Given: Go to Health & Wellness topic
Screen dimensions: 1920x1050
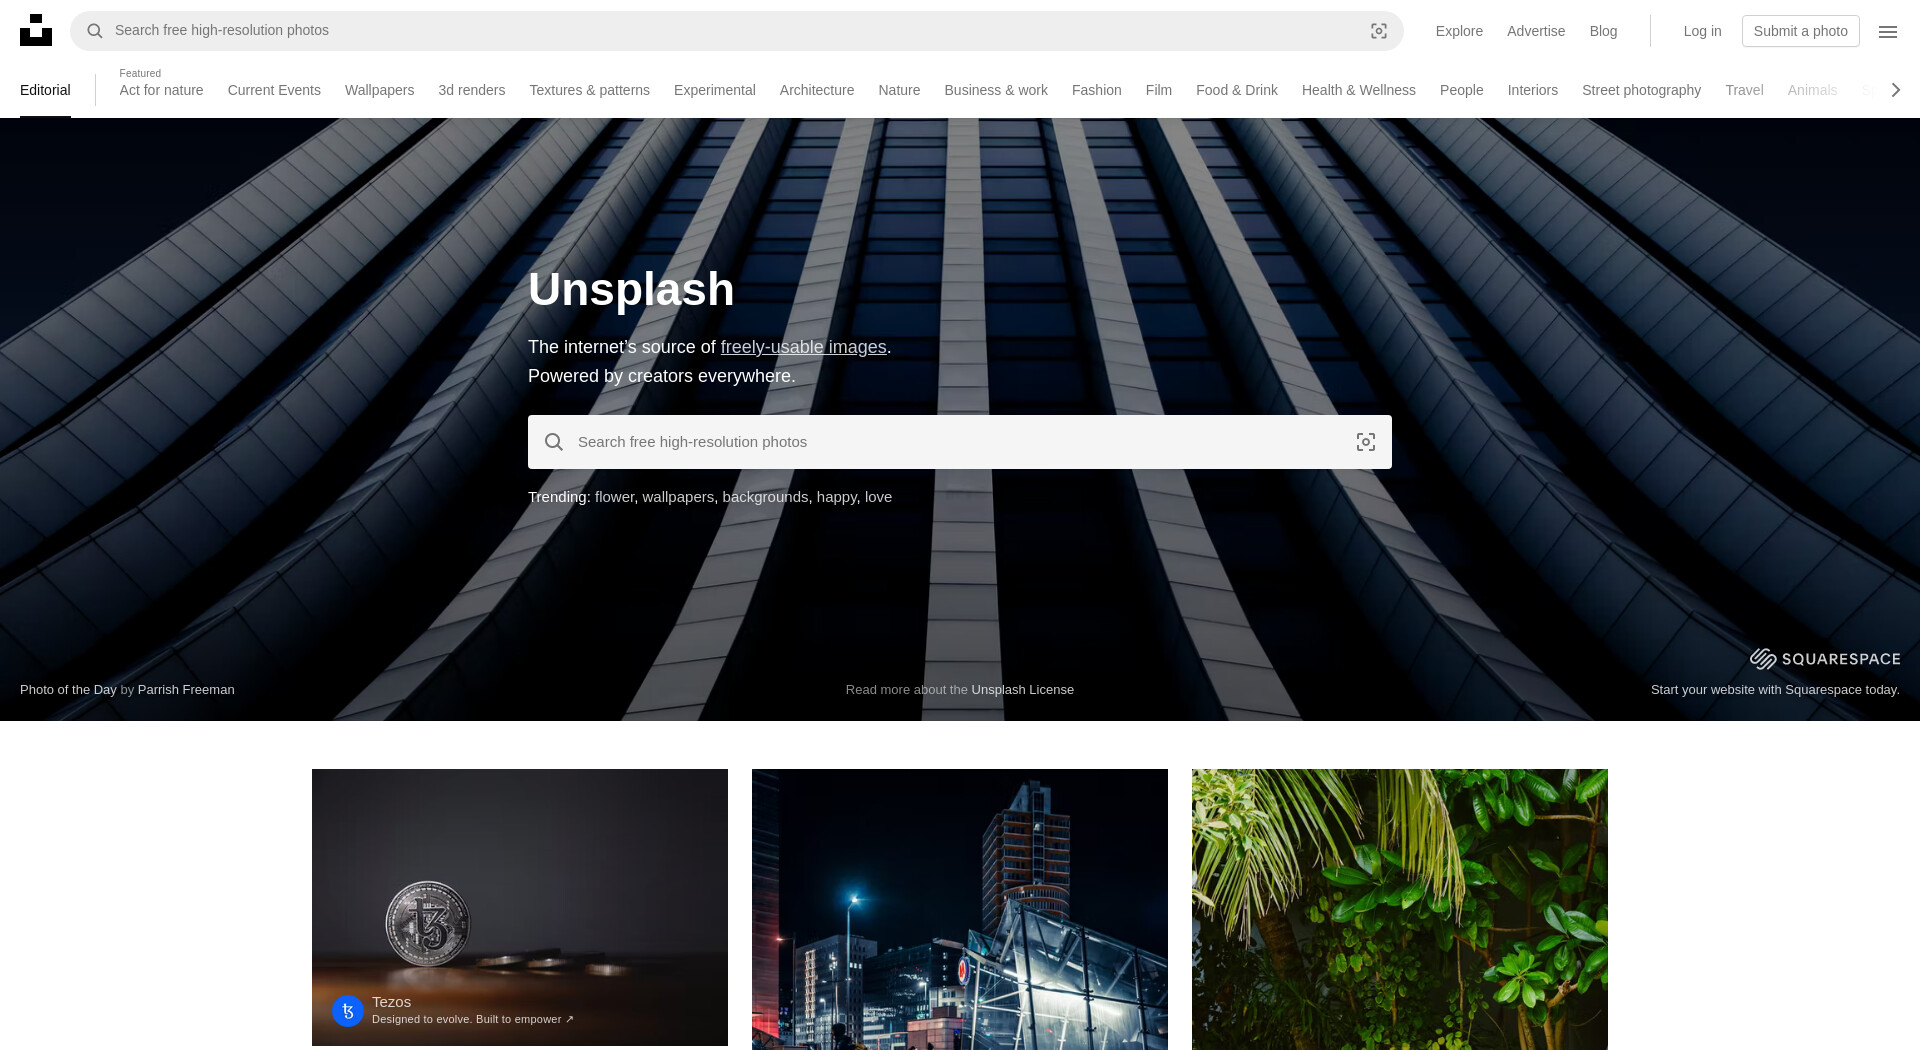Looking at the screenshot, I should (x=1358, y=90).
